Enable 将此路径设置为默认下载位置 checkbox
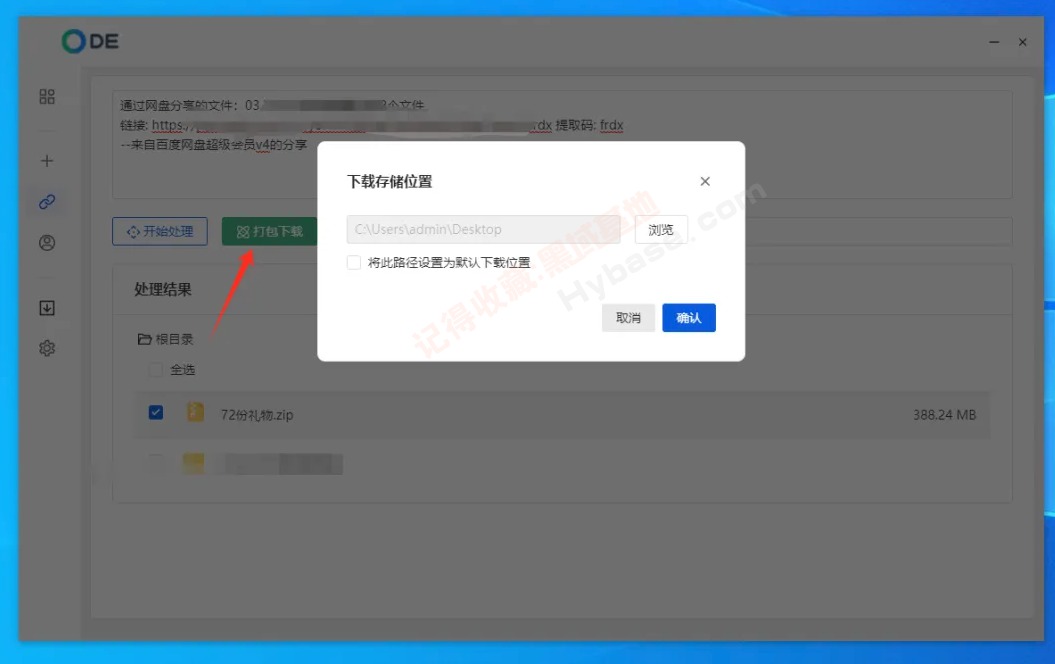The height and width of the screenshot is (664, 1055). pos(354,262)
